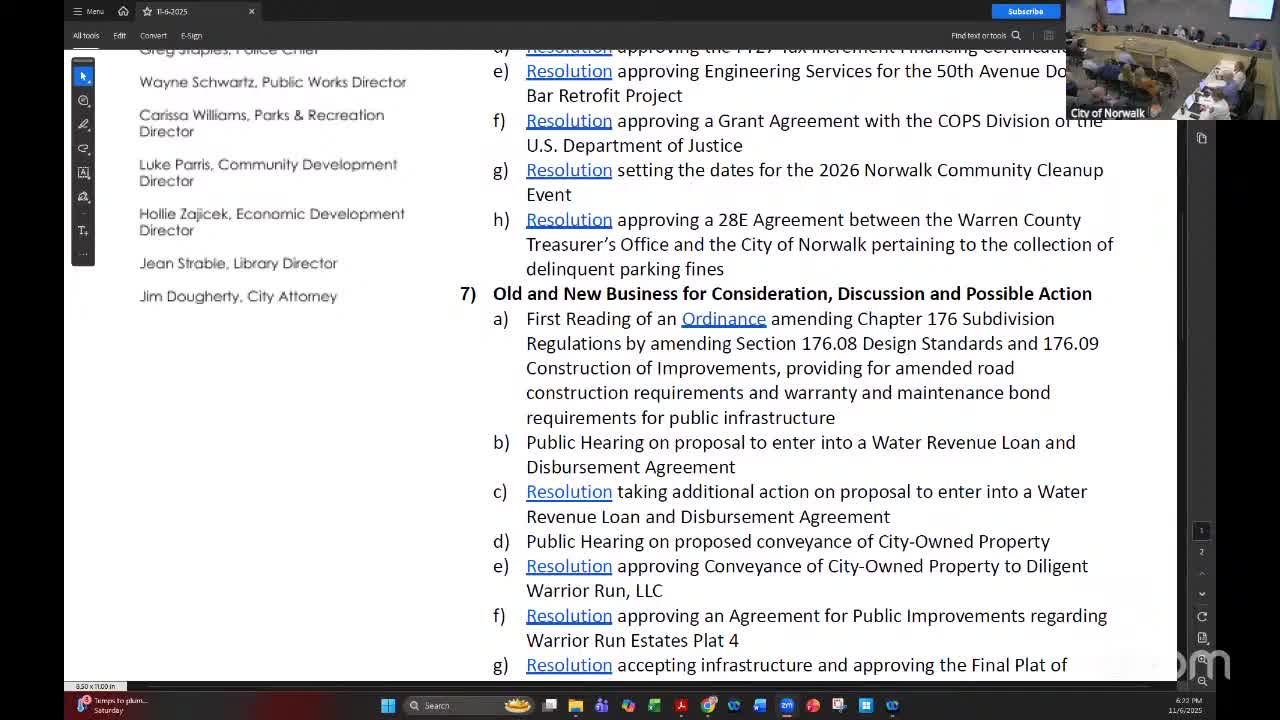The image size is (1280, 720).
Task: Pick the highlighter pen tool
Action: click(83, 124)
